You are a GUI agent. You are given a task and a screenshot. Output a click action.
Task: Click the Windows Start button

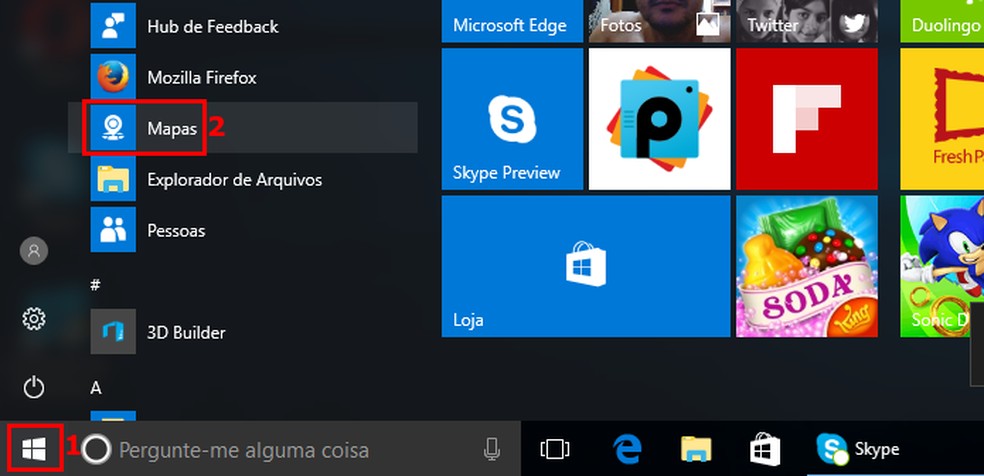35,448
